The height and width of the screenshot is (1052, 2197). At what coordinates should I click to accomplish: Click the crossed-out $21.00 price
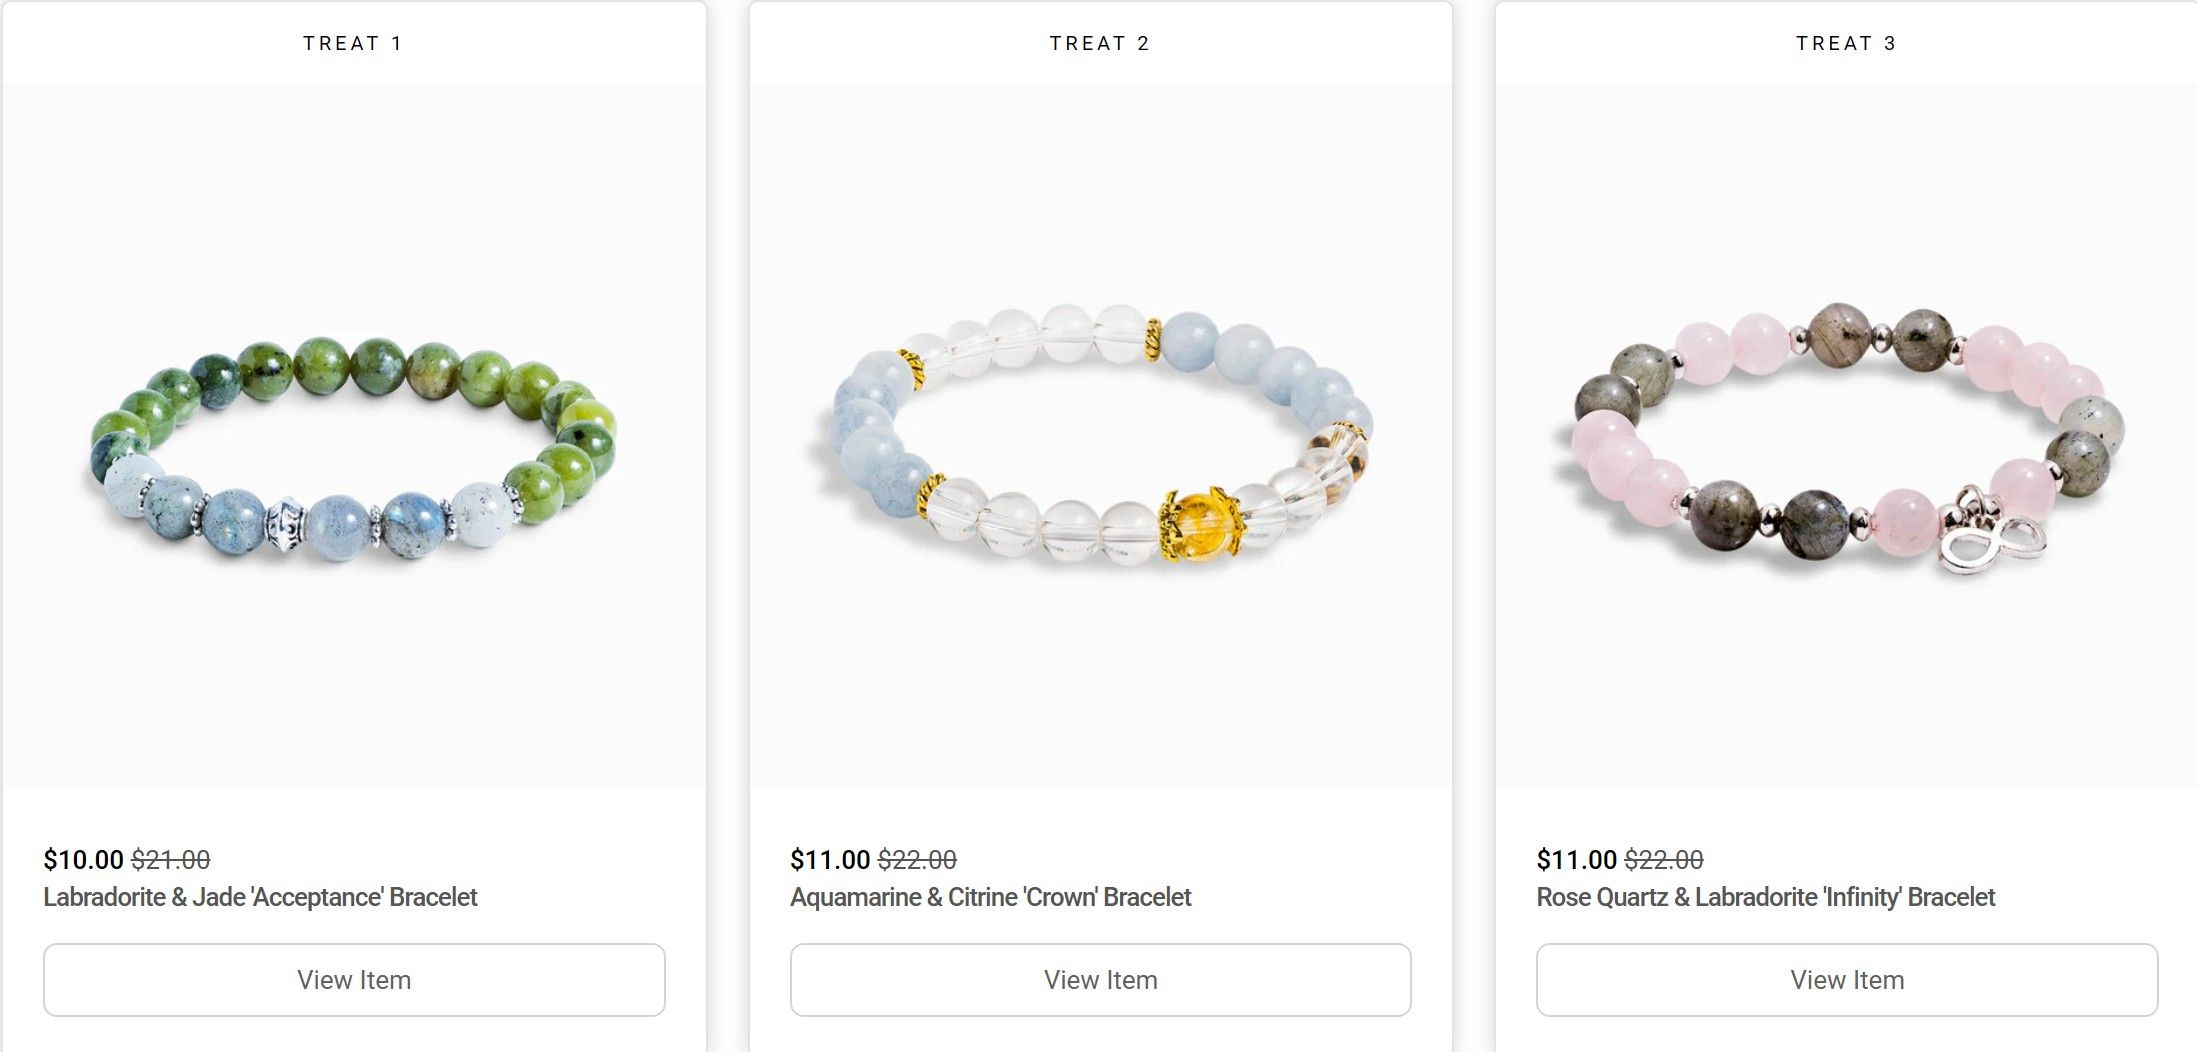click(171, 860)
